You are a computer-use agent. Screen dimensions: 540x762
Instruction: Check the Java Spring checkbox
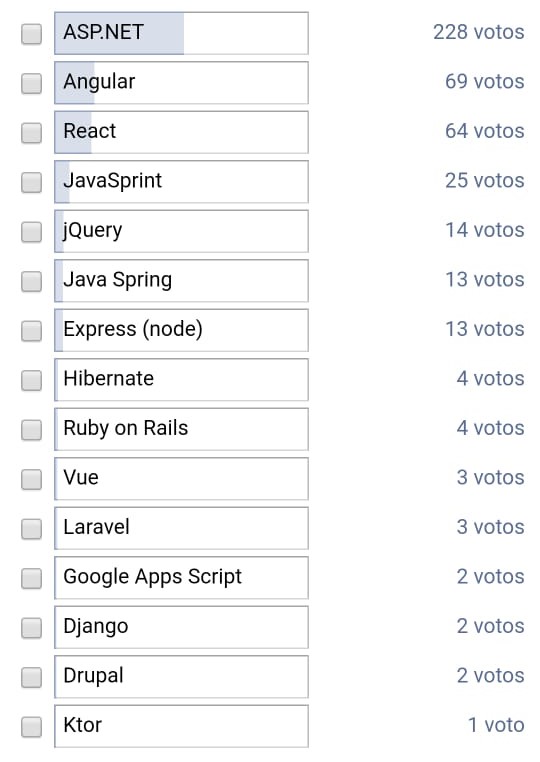[32, 281]
